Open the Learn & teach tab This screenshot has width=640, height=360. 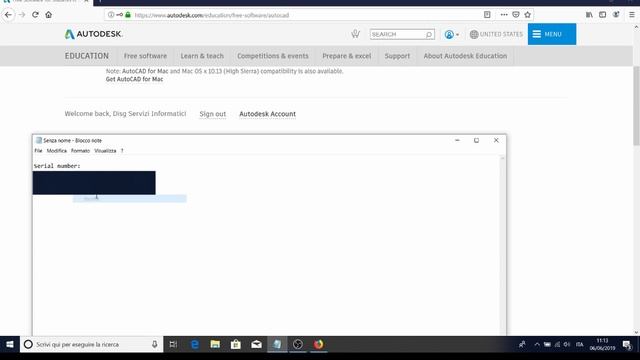pyautogui.click(x=202, y=56)
